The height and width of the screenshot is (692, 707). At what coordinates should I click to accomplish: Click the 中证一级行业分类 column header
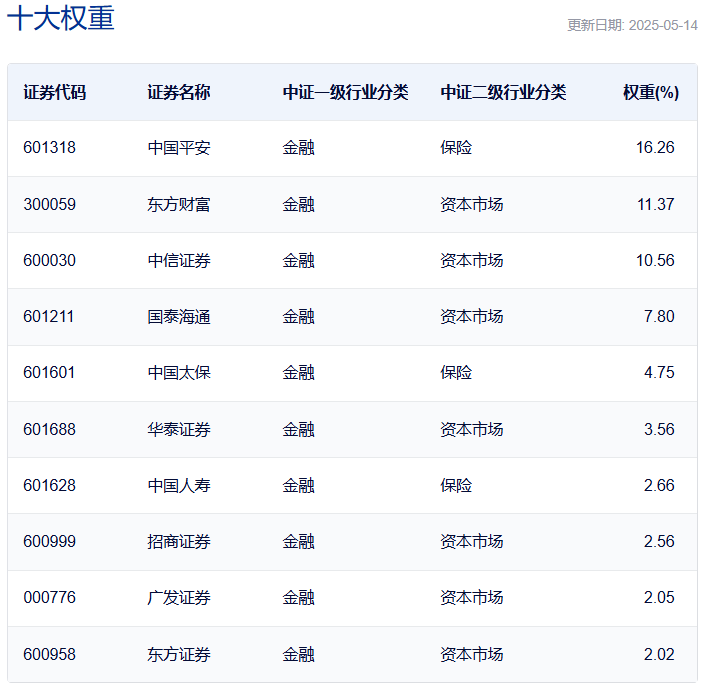345,92
